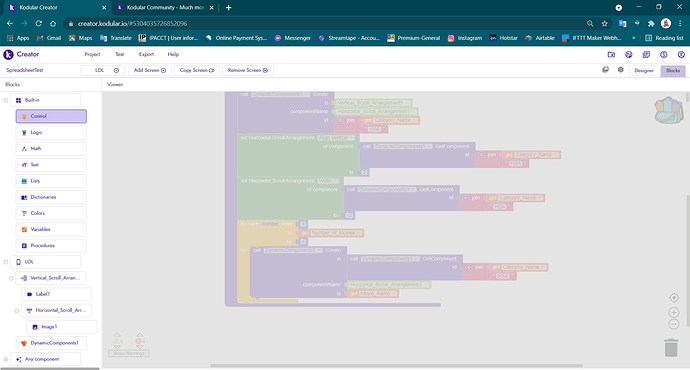
Task: Open the settings gear beside Designer
Action: 620,70
